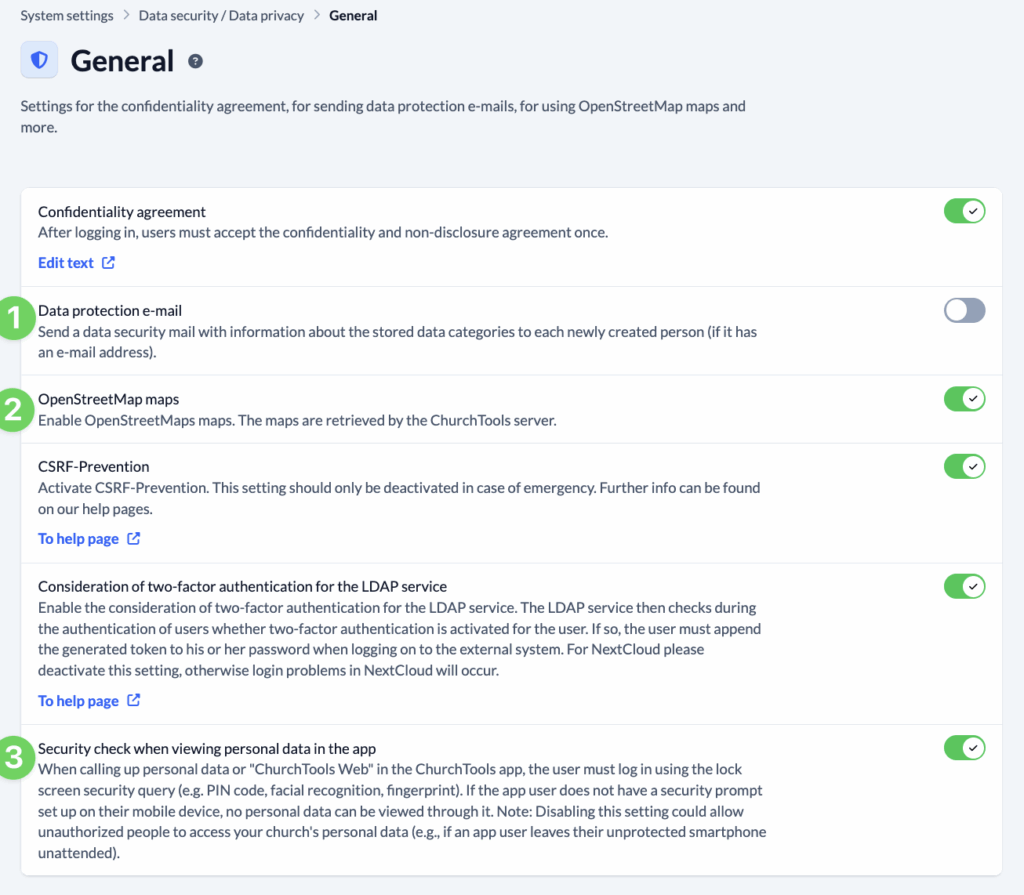Open the Edit text link

66,263
